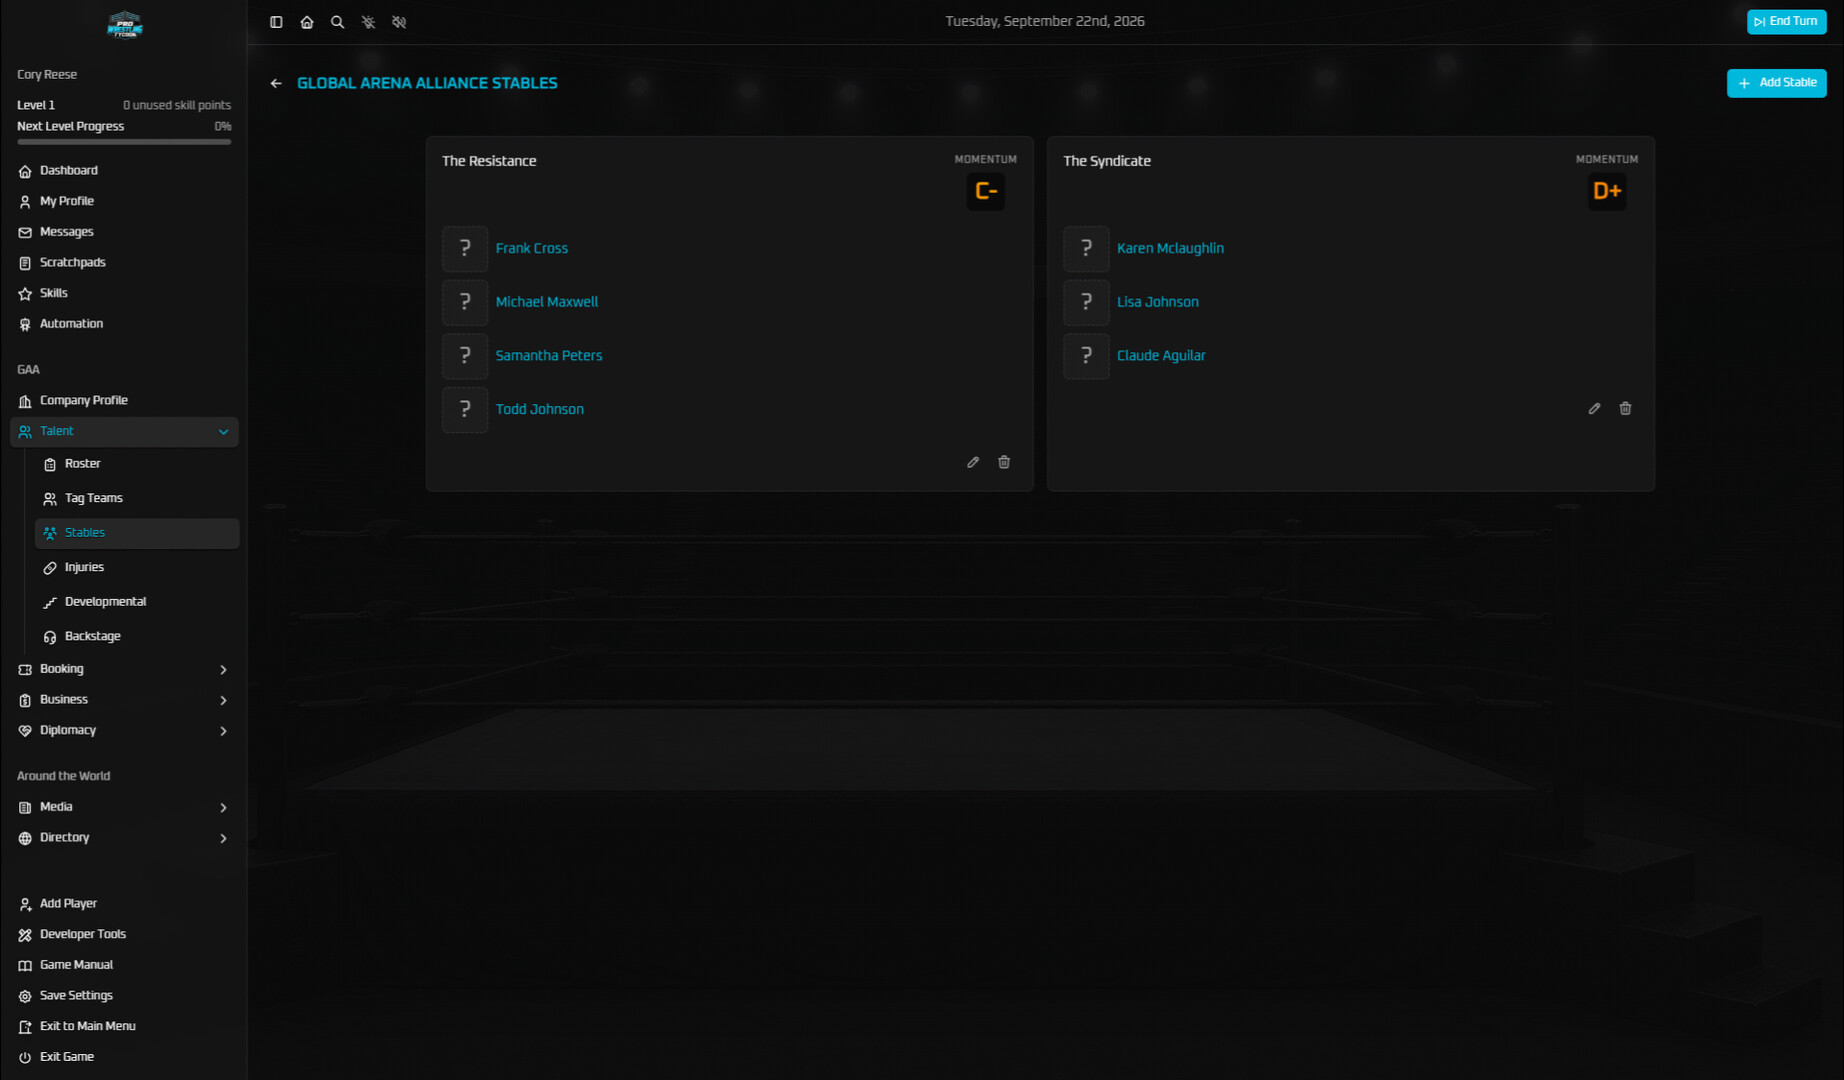Toggle the light effects icon in toolbar

[x=369, y=22]
